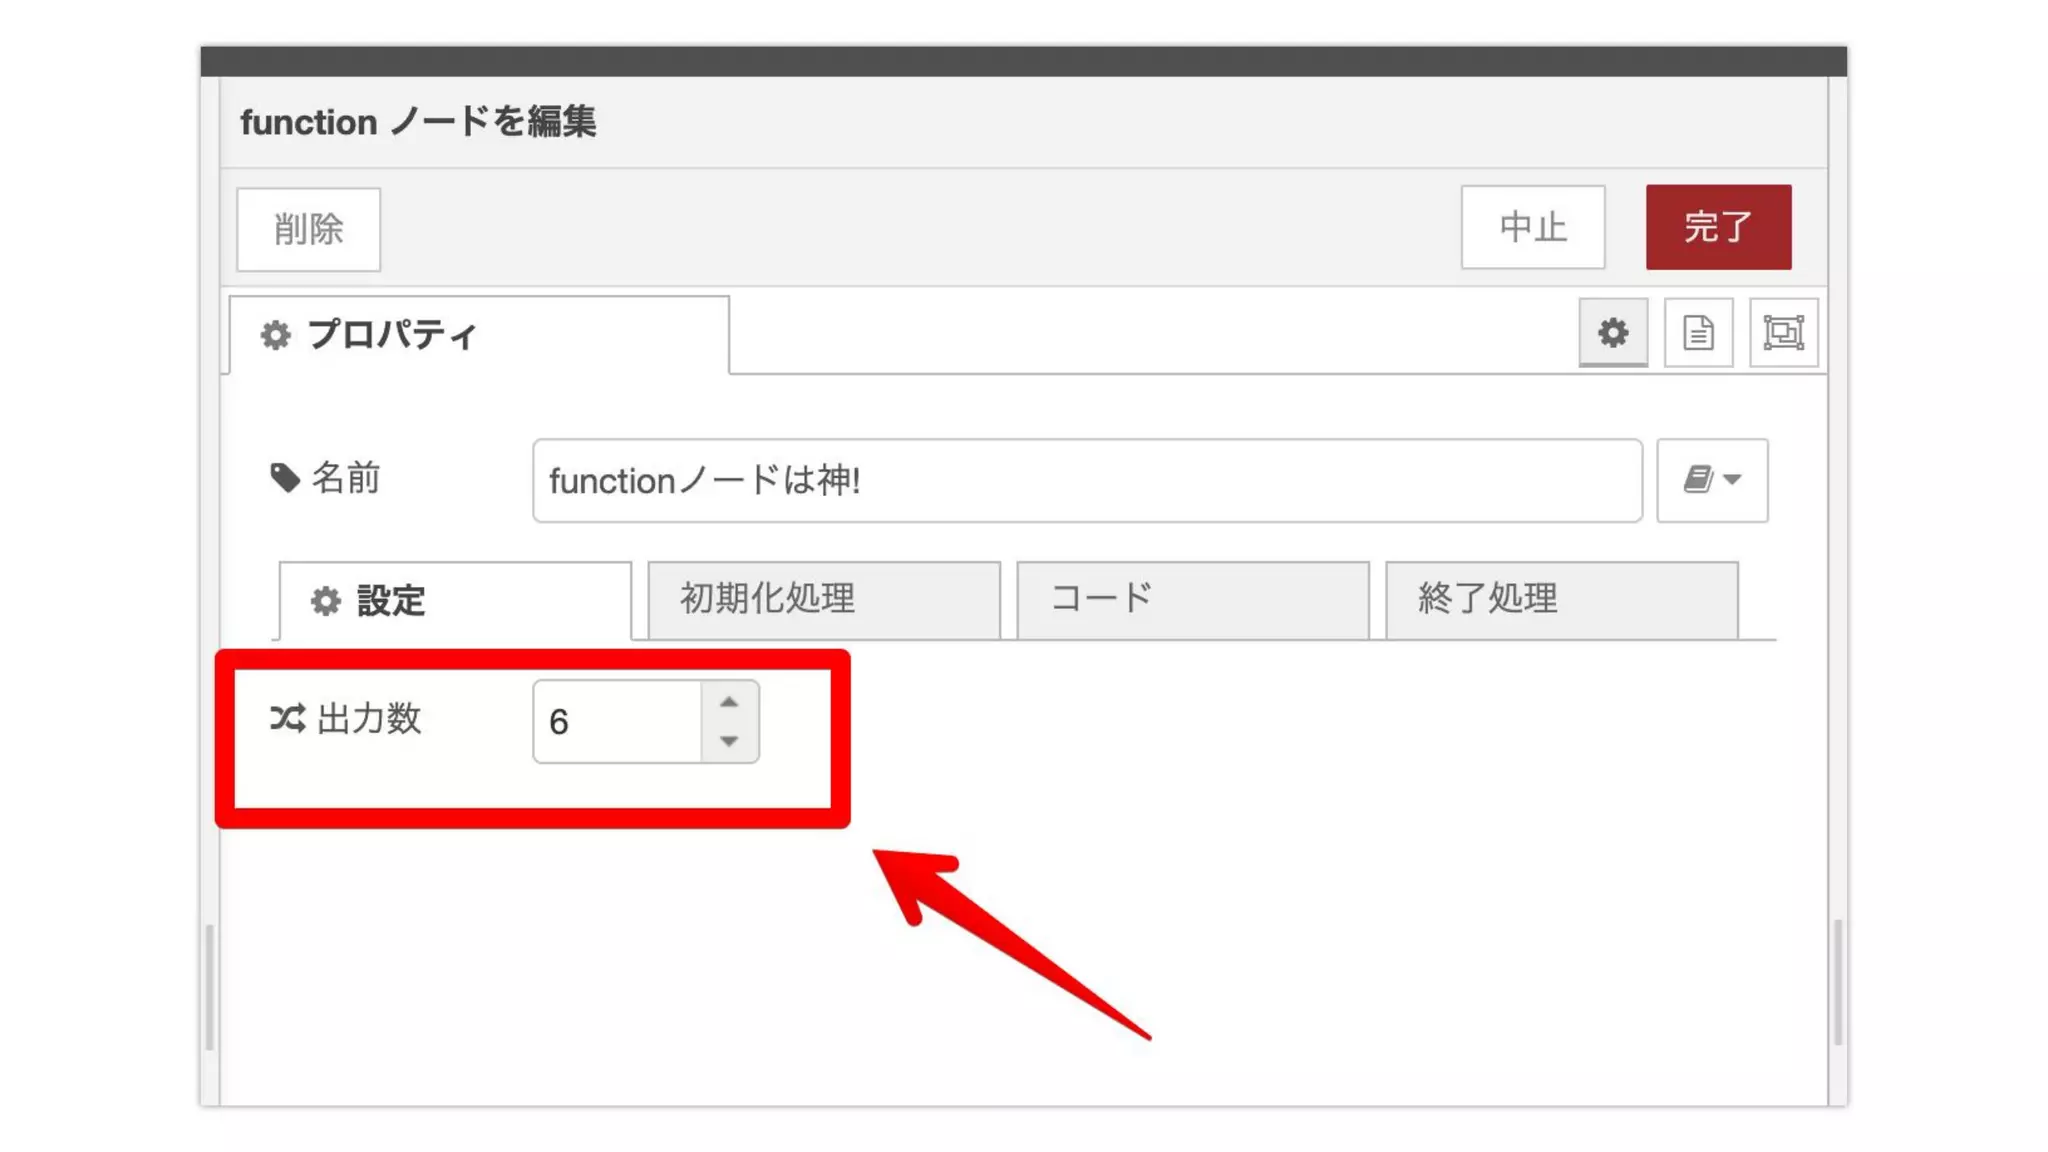Increase the output count with up arrow

[x=729, y=702]
